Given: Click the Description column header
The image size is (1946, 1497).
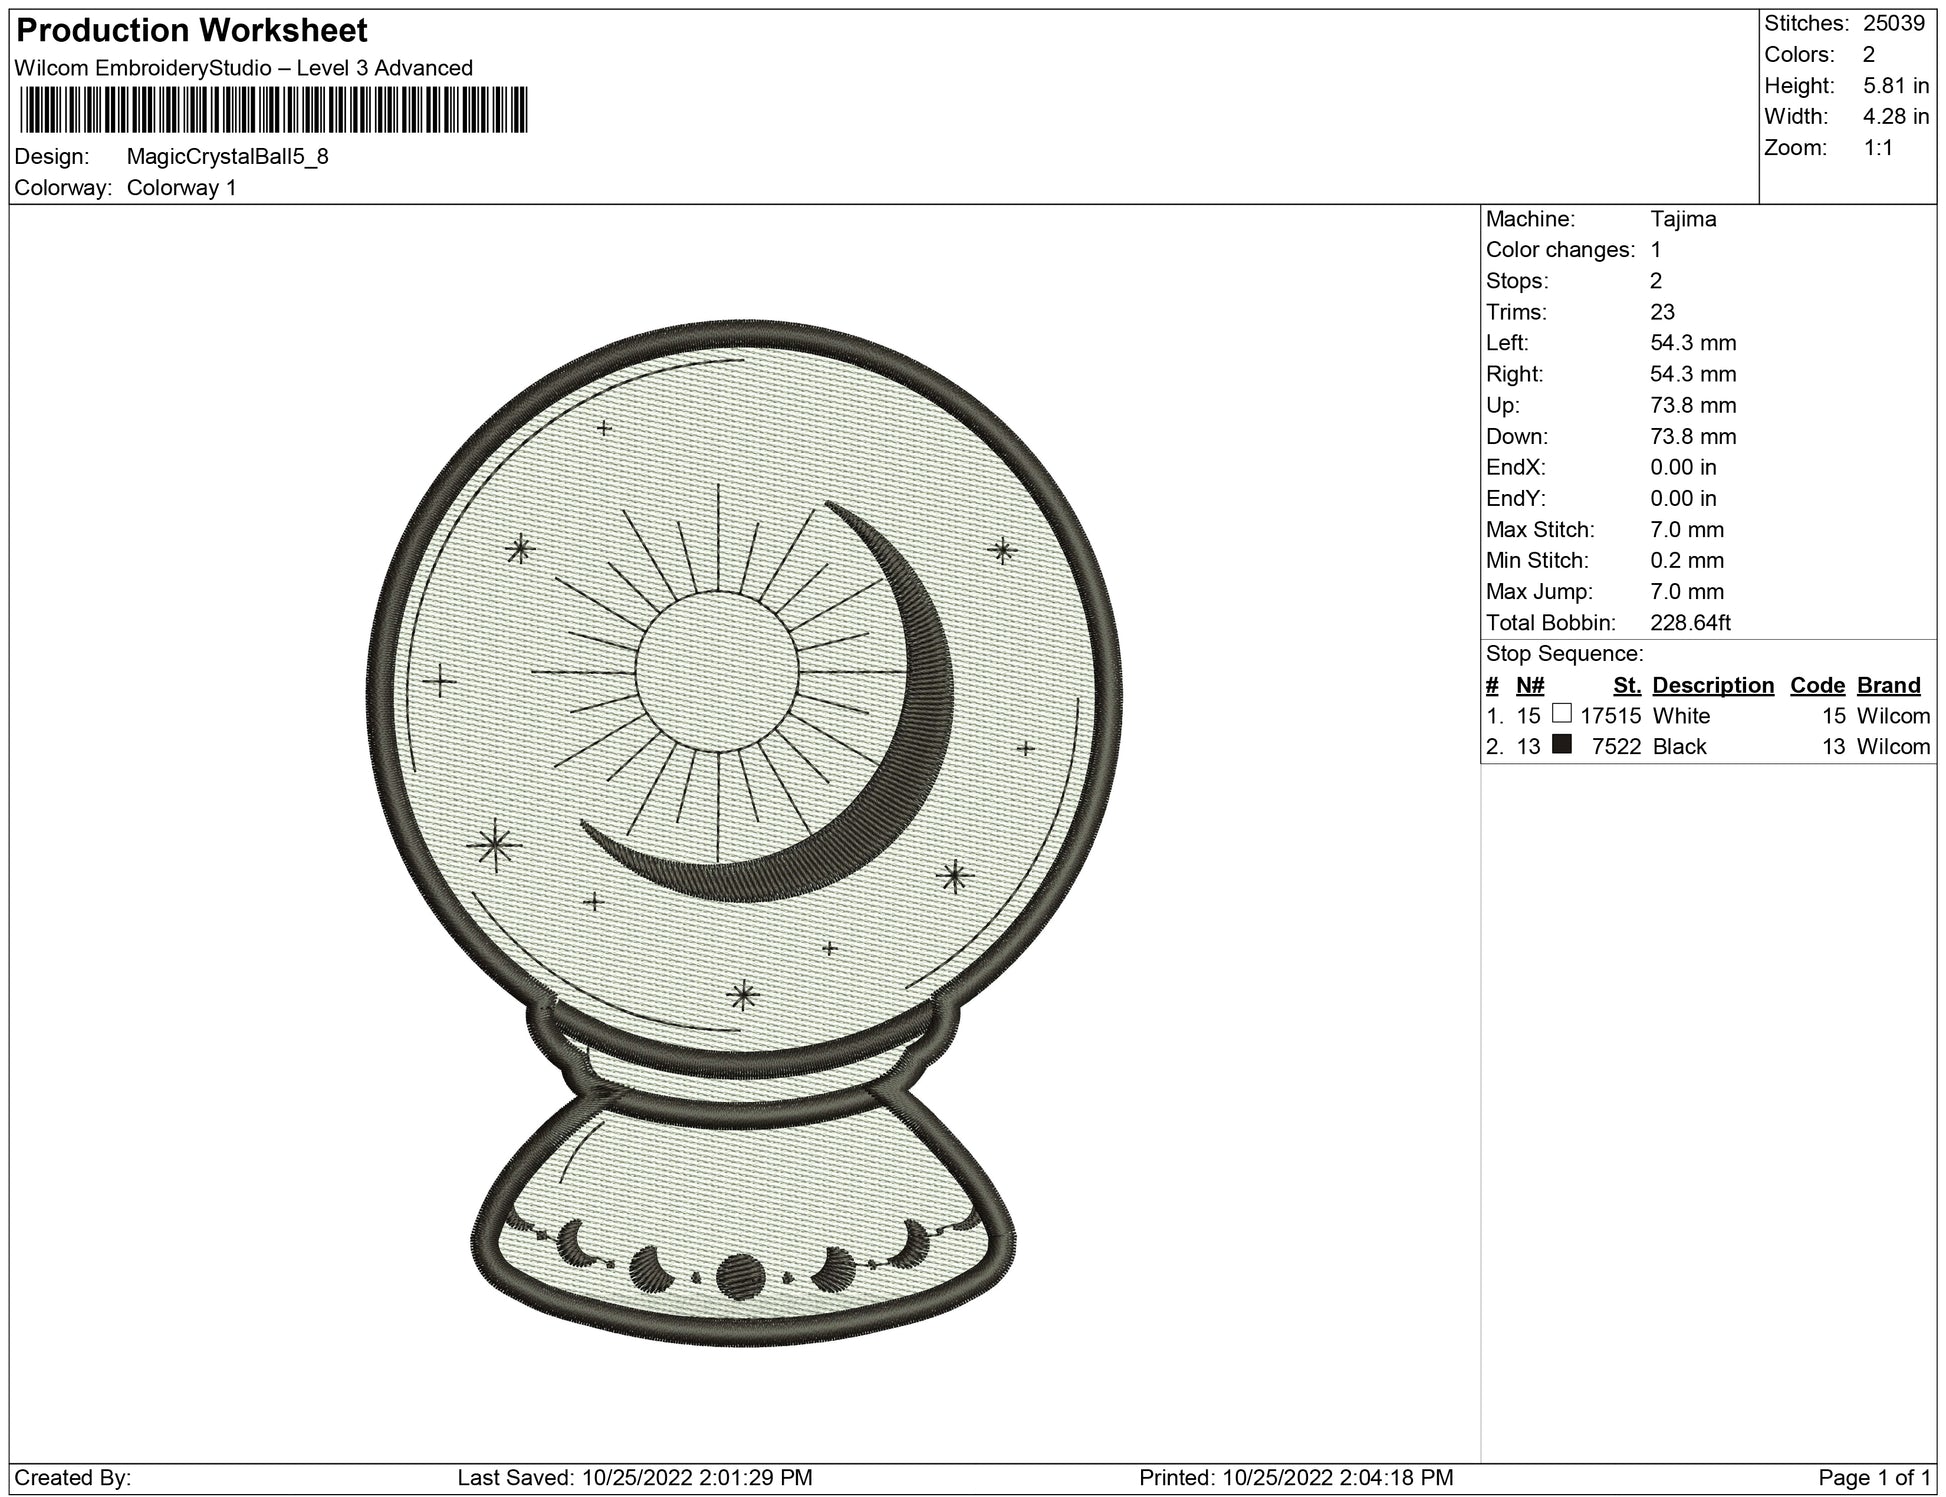Looking at the screenshot, I should (1713, 685).
